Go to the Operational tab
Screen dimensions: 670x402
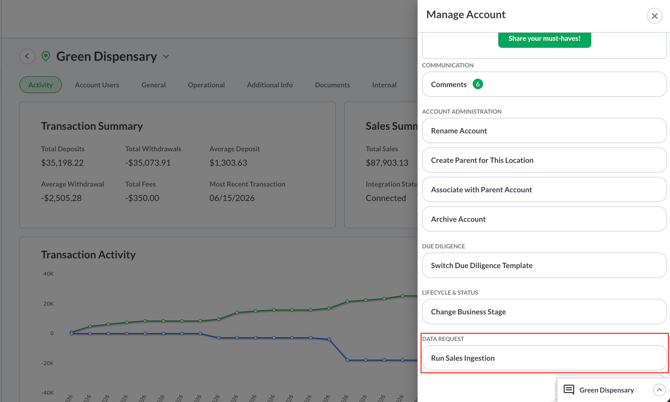click(206, 85)
